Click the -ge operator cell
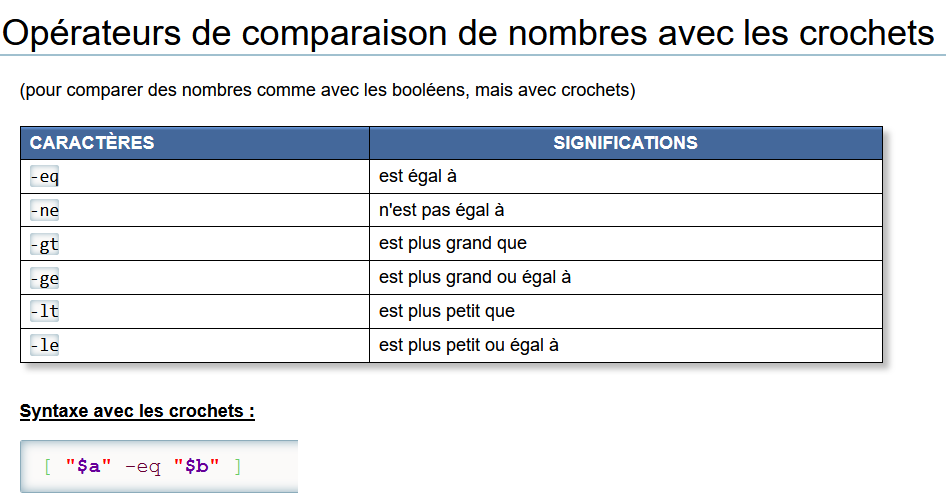This screenshot has height=503, width=946. (x=45, y=278)
